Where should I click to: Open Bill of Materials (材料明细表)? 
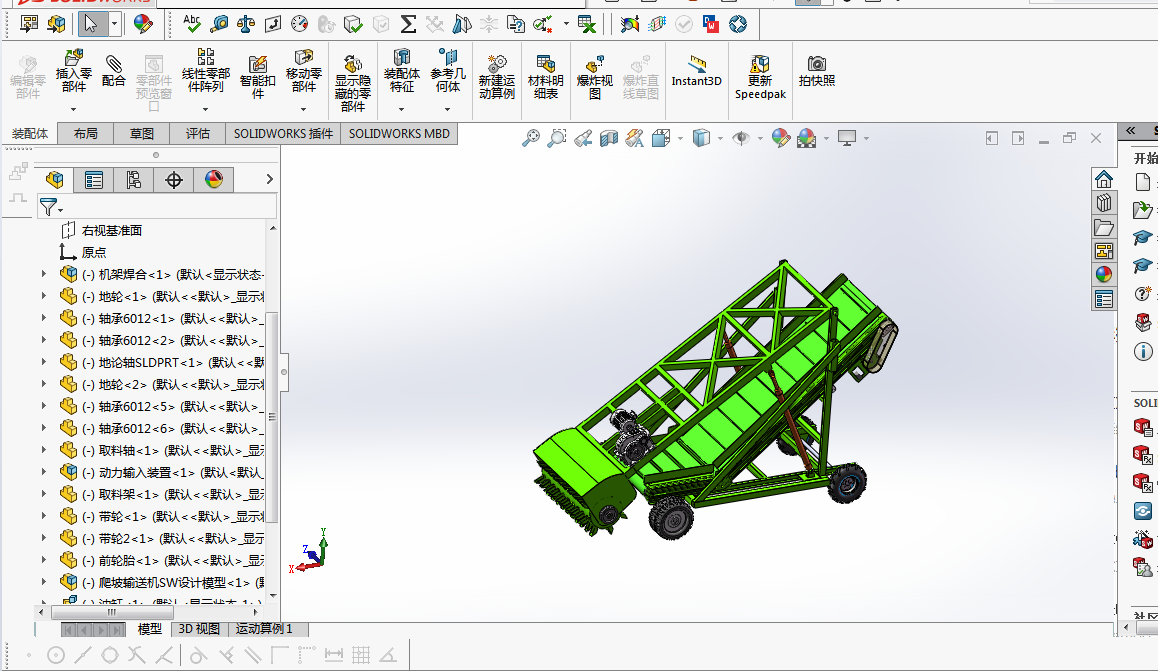[x=546, y=77]
